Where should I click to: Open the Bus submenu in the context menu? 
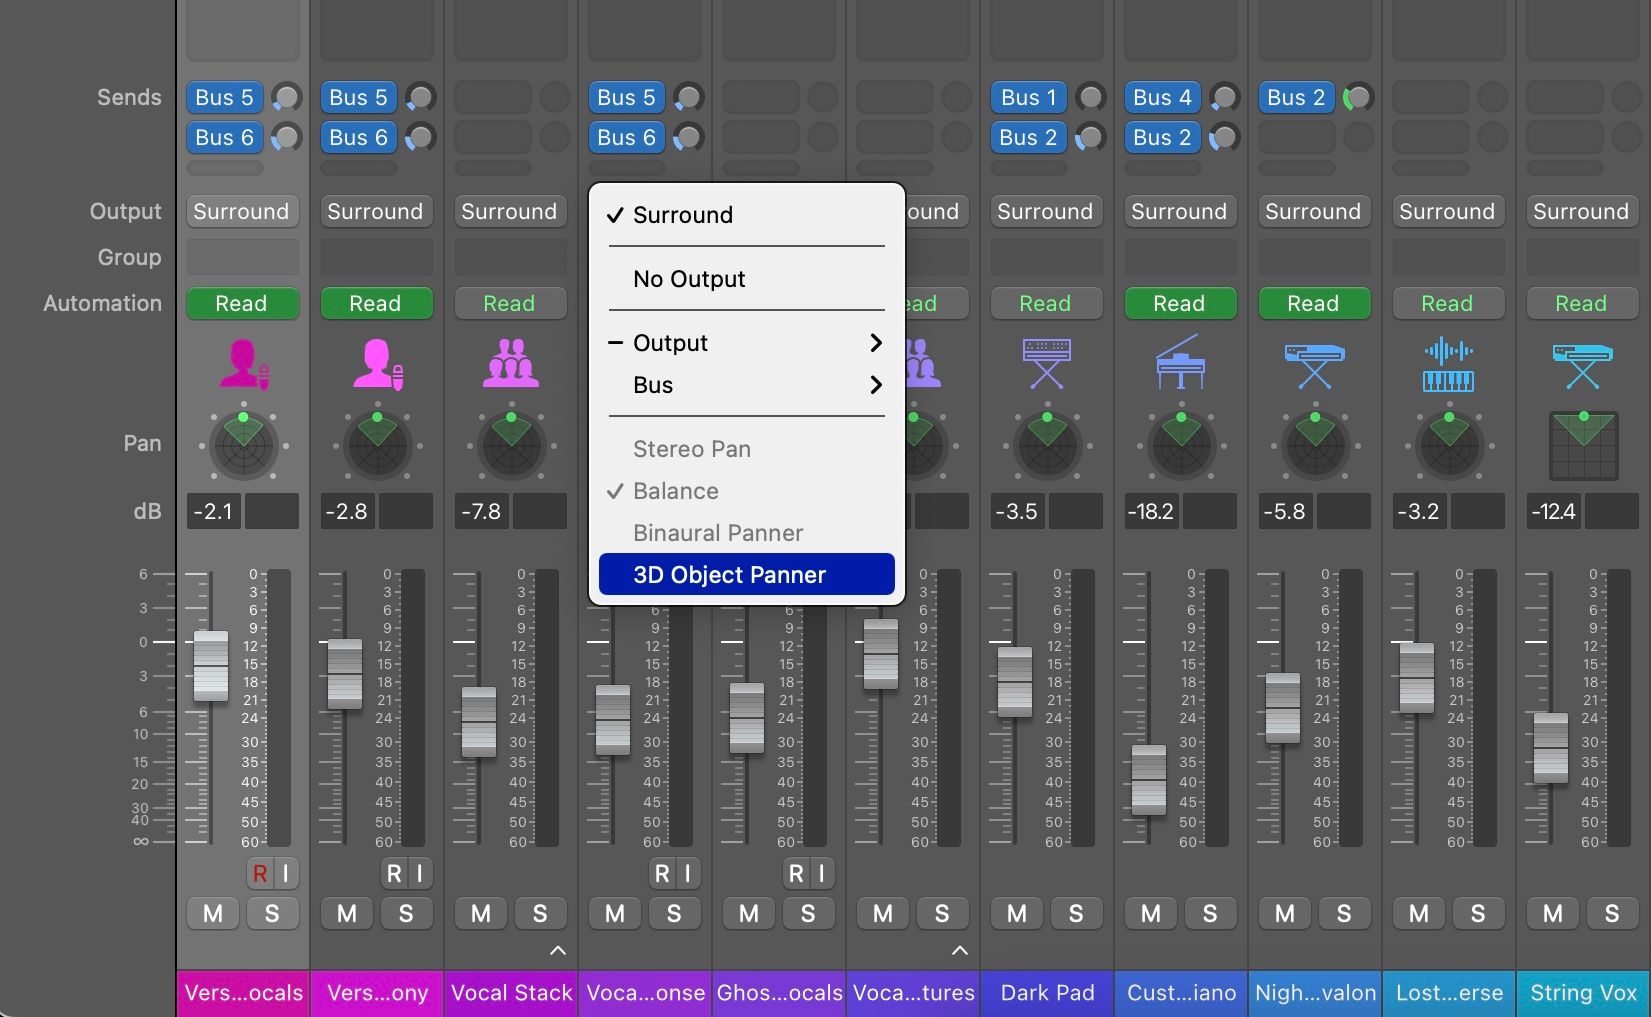click(746, 385)
